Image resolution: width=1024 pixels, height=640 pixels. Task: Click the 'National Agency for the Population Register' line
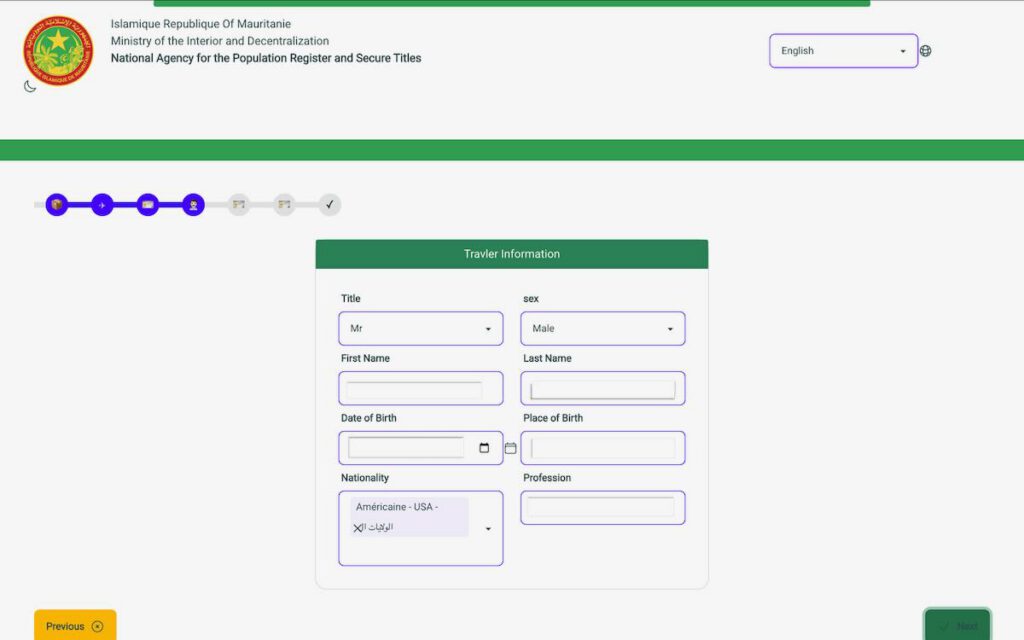pos(266,58)
